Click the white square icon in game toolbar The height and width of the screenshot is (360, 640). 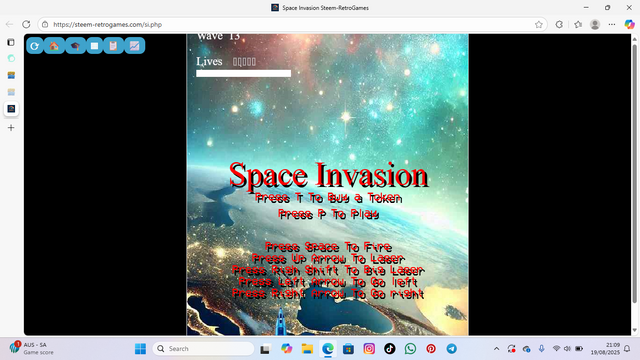[95, 46]
